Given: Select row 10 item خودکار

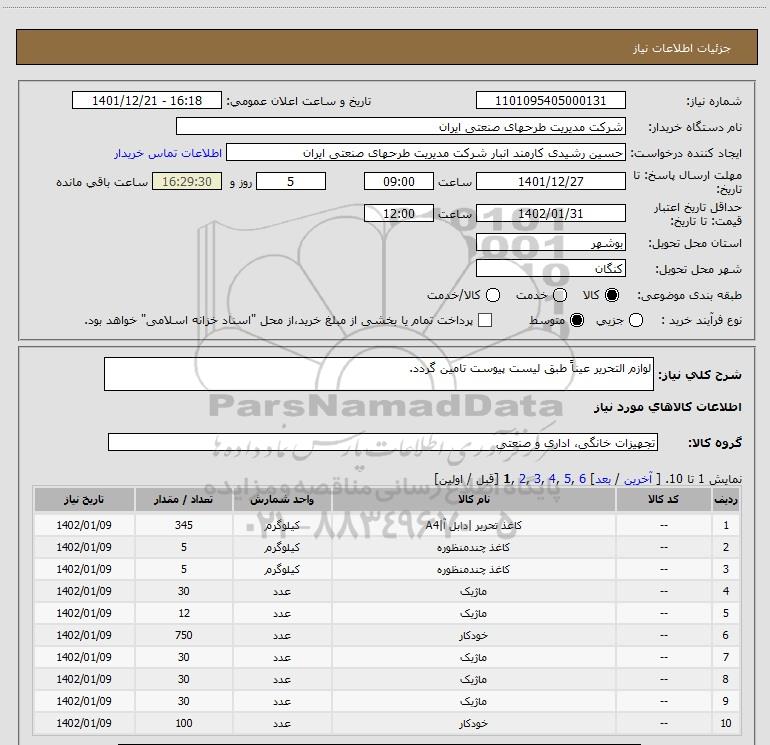Looking at the screenshot, I should [473, 723].
